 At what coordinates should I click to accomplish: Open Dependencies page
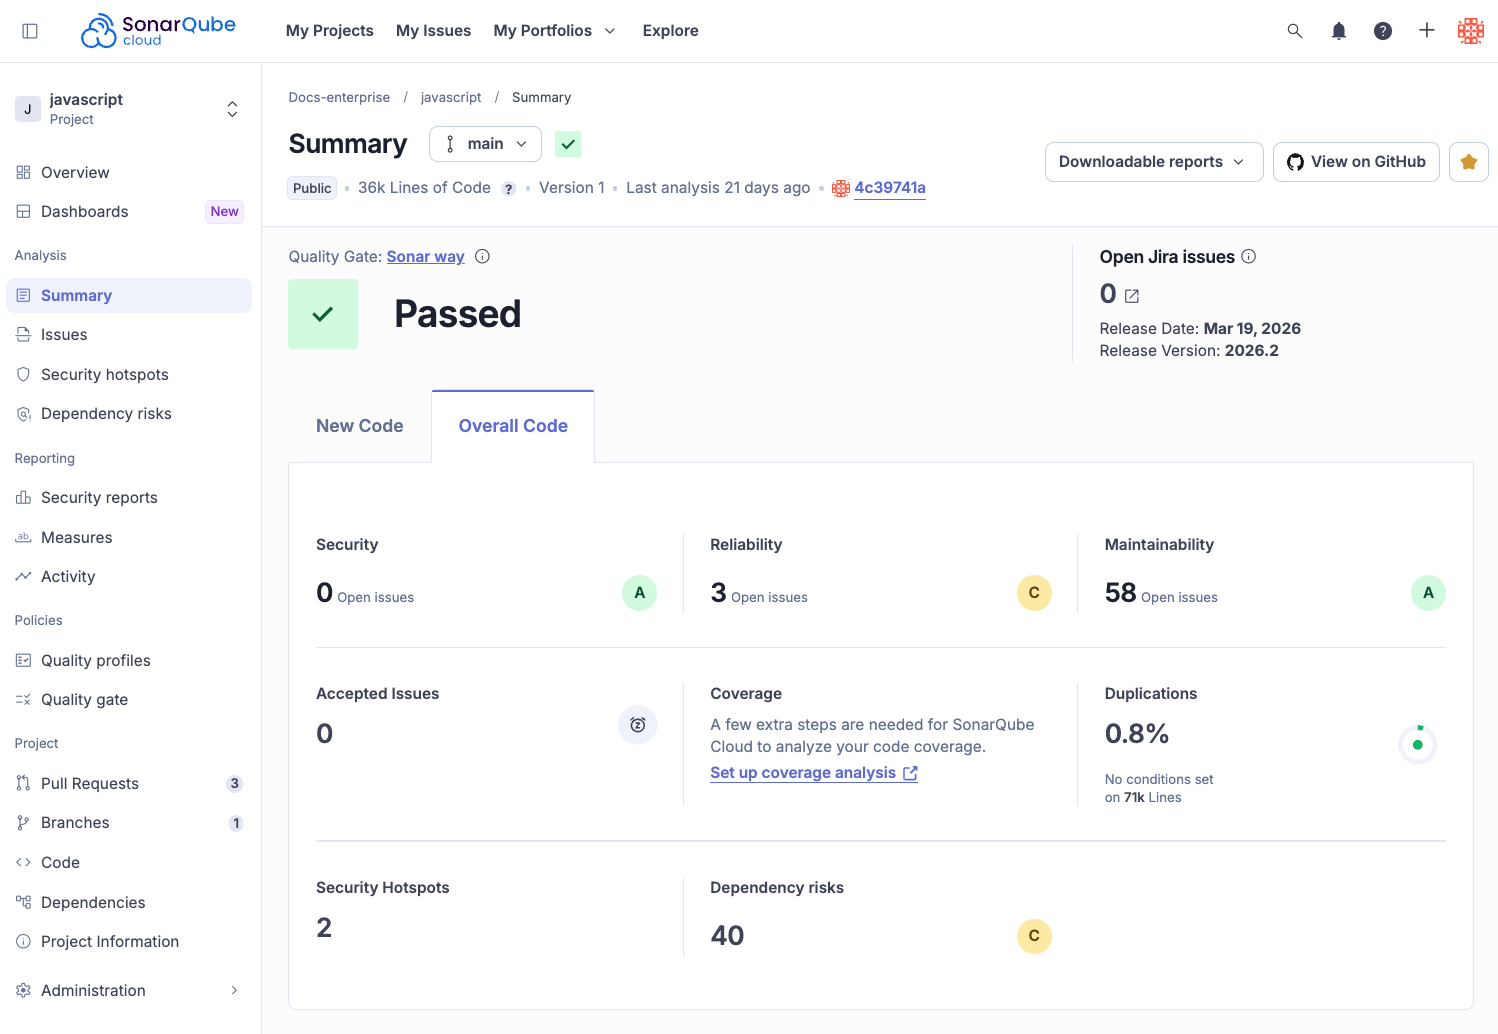point(129,903)
